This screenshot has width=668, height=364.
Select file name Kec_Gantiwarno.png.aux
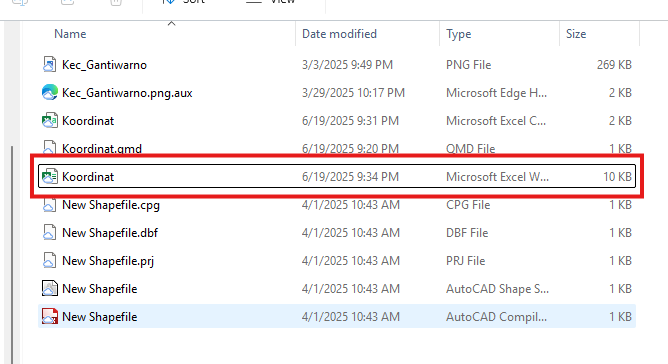127,93
